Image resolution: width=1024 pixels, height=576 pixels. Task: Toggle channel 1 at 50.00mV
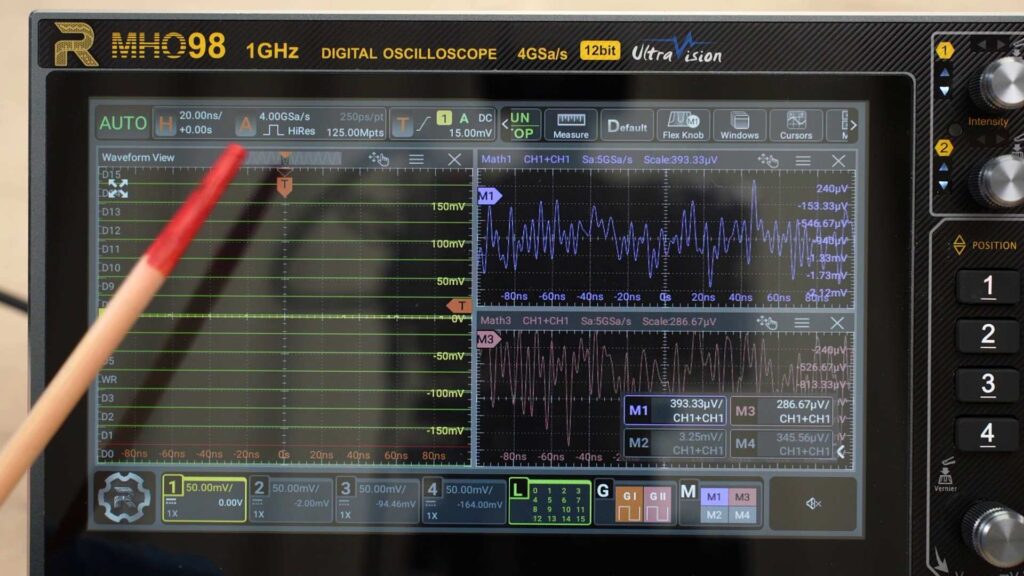point(204,499)
